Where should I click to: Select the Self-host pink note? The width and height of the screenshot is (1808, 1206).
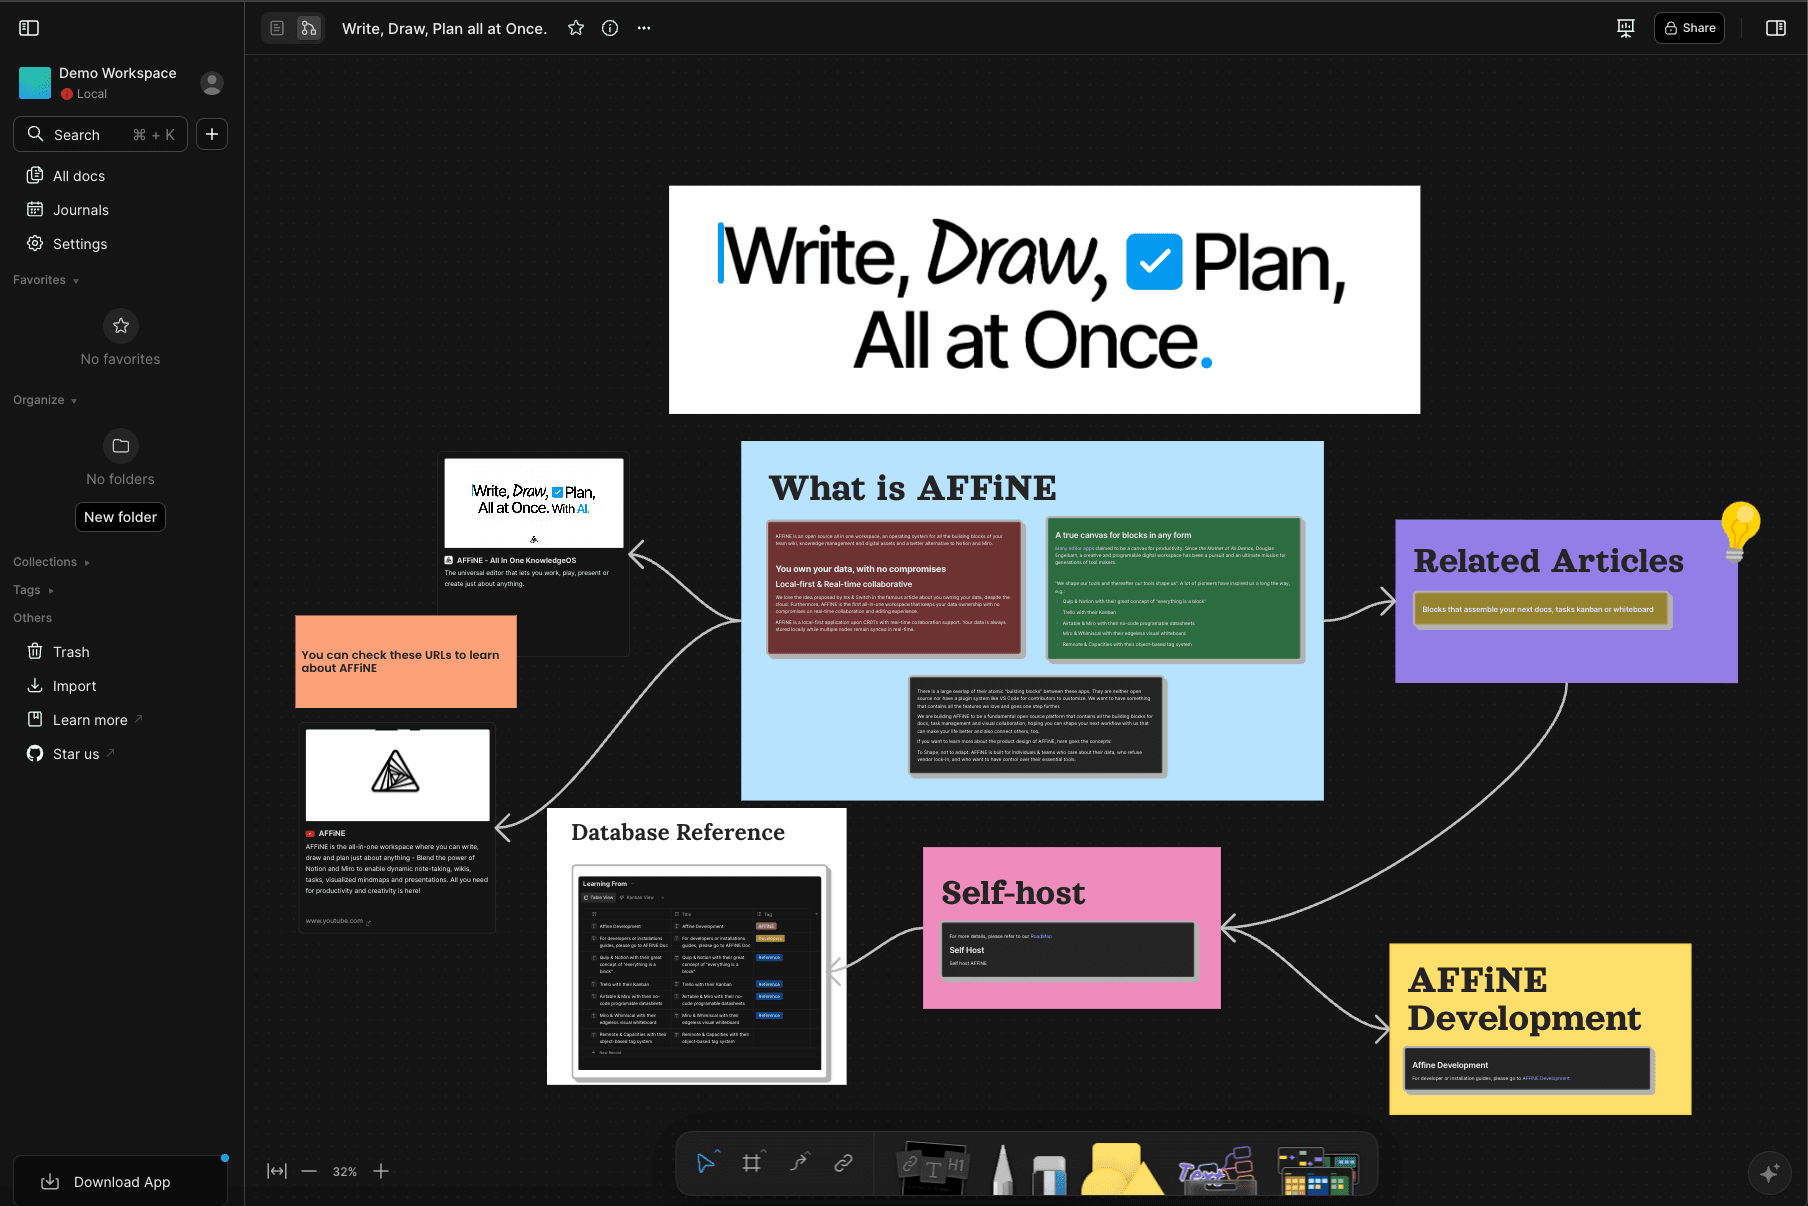point(1071,928)
